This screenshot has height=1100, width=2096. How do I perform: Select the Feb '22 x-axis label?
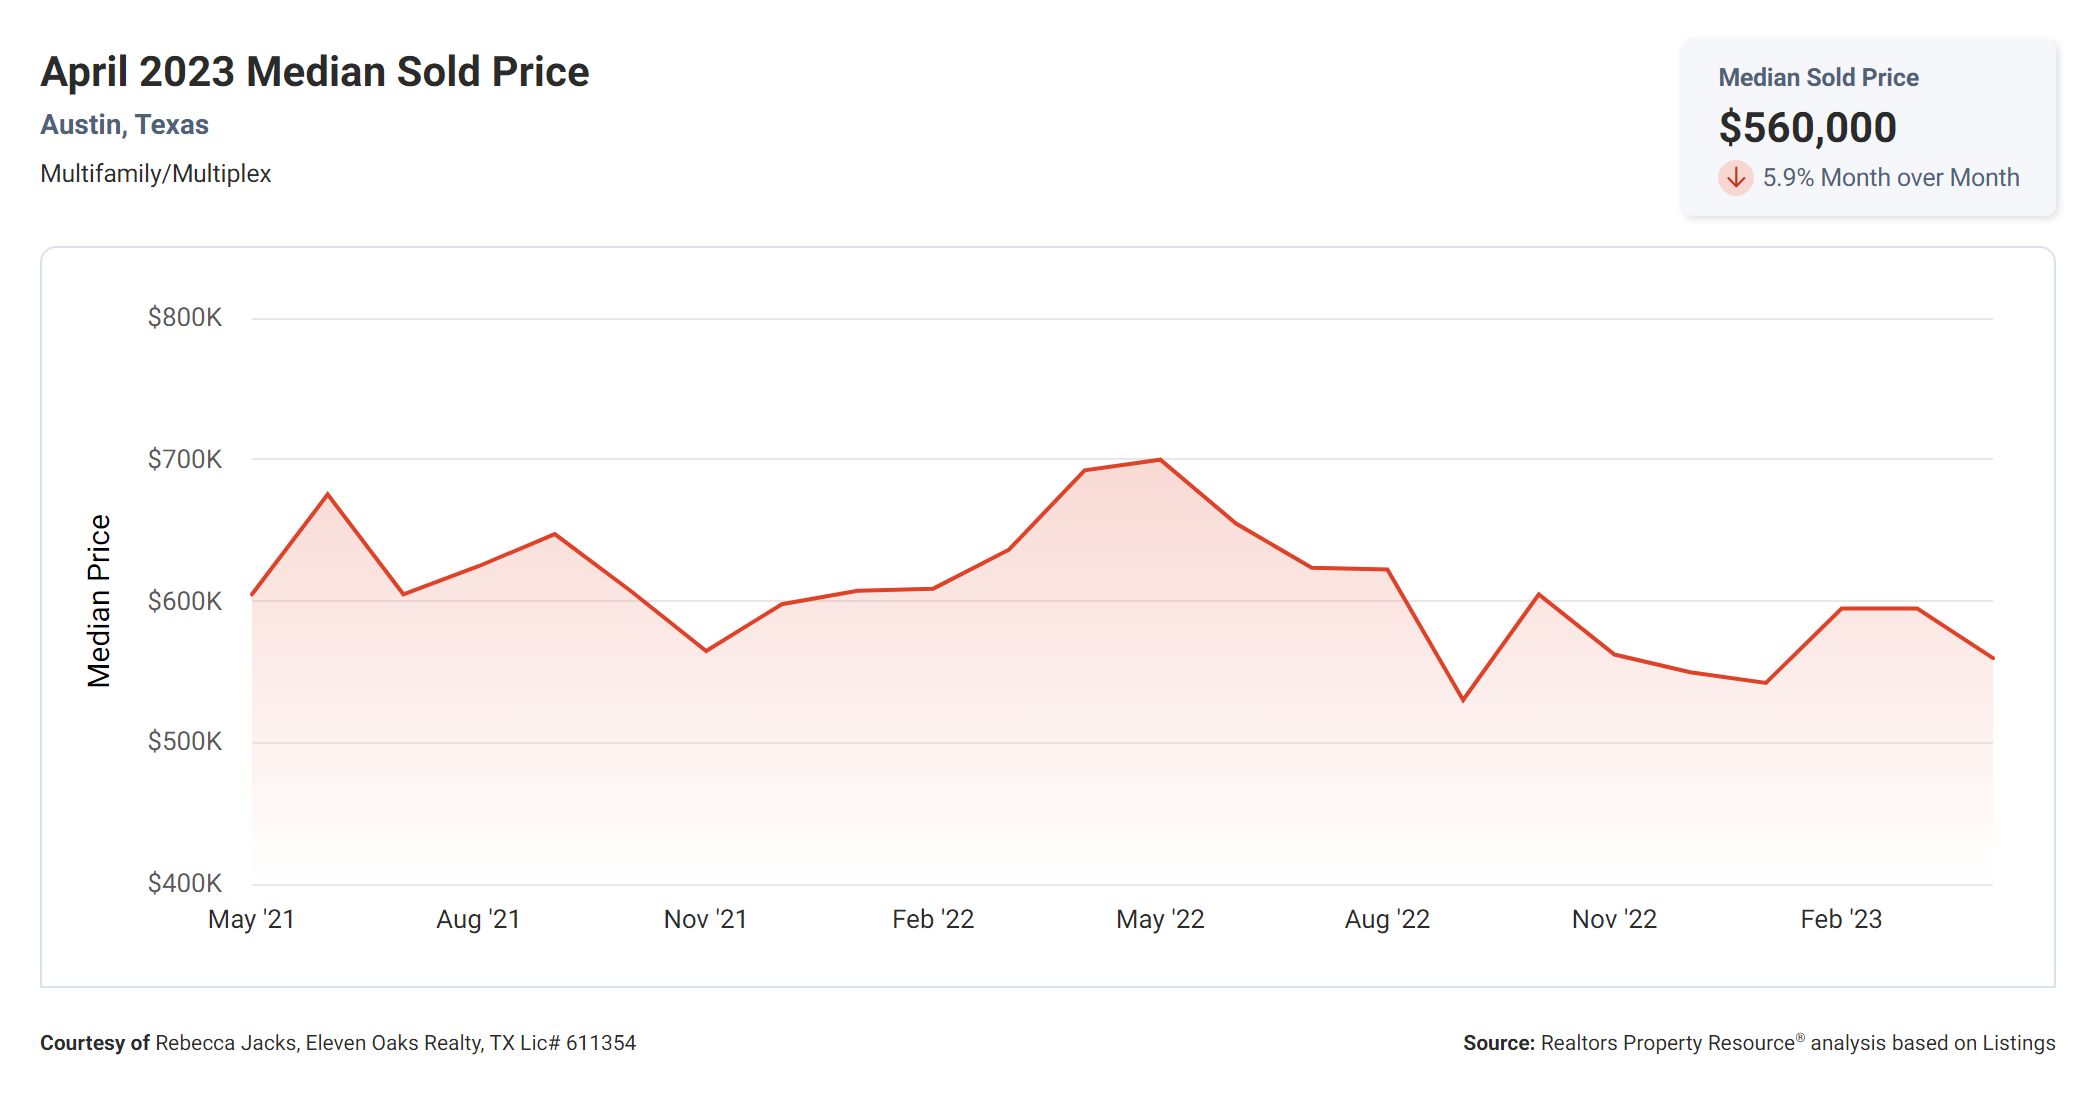(x=933, y=920)
